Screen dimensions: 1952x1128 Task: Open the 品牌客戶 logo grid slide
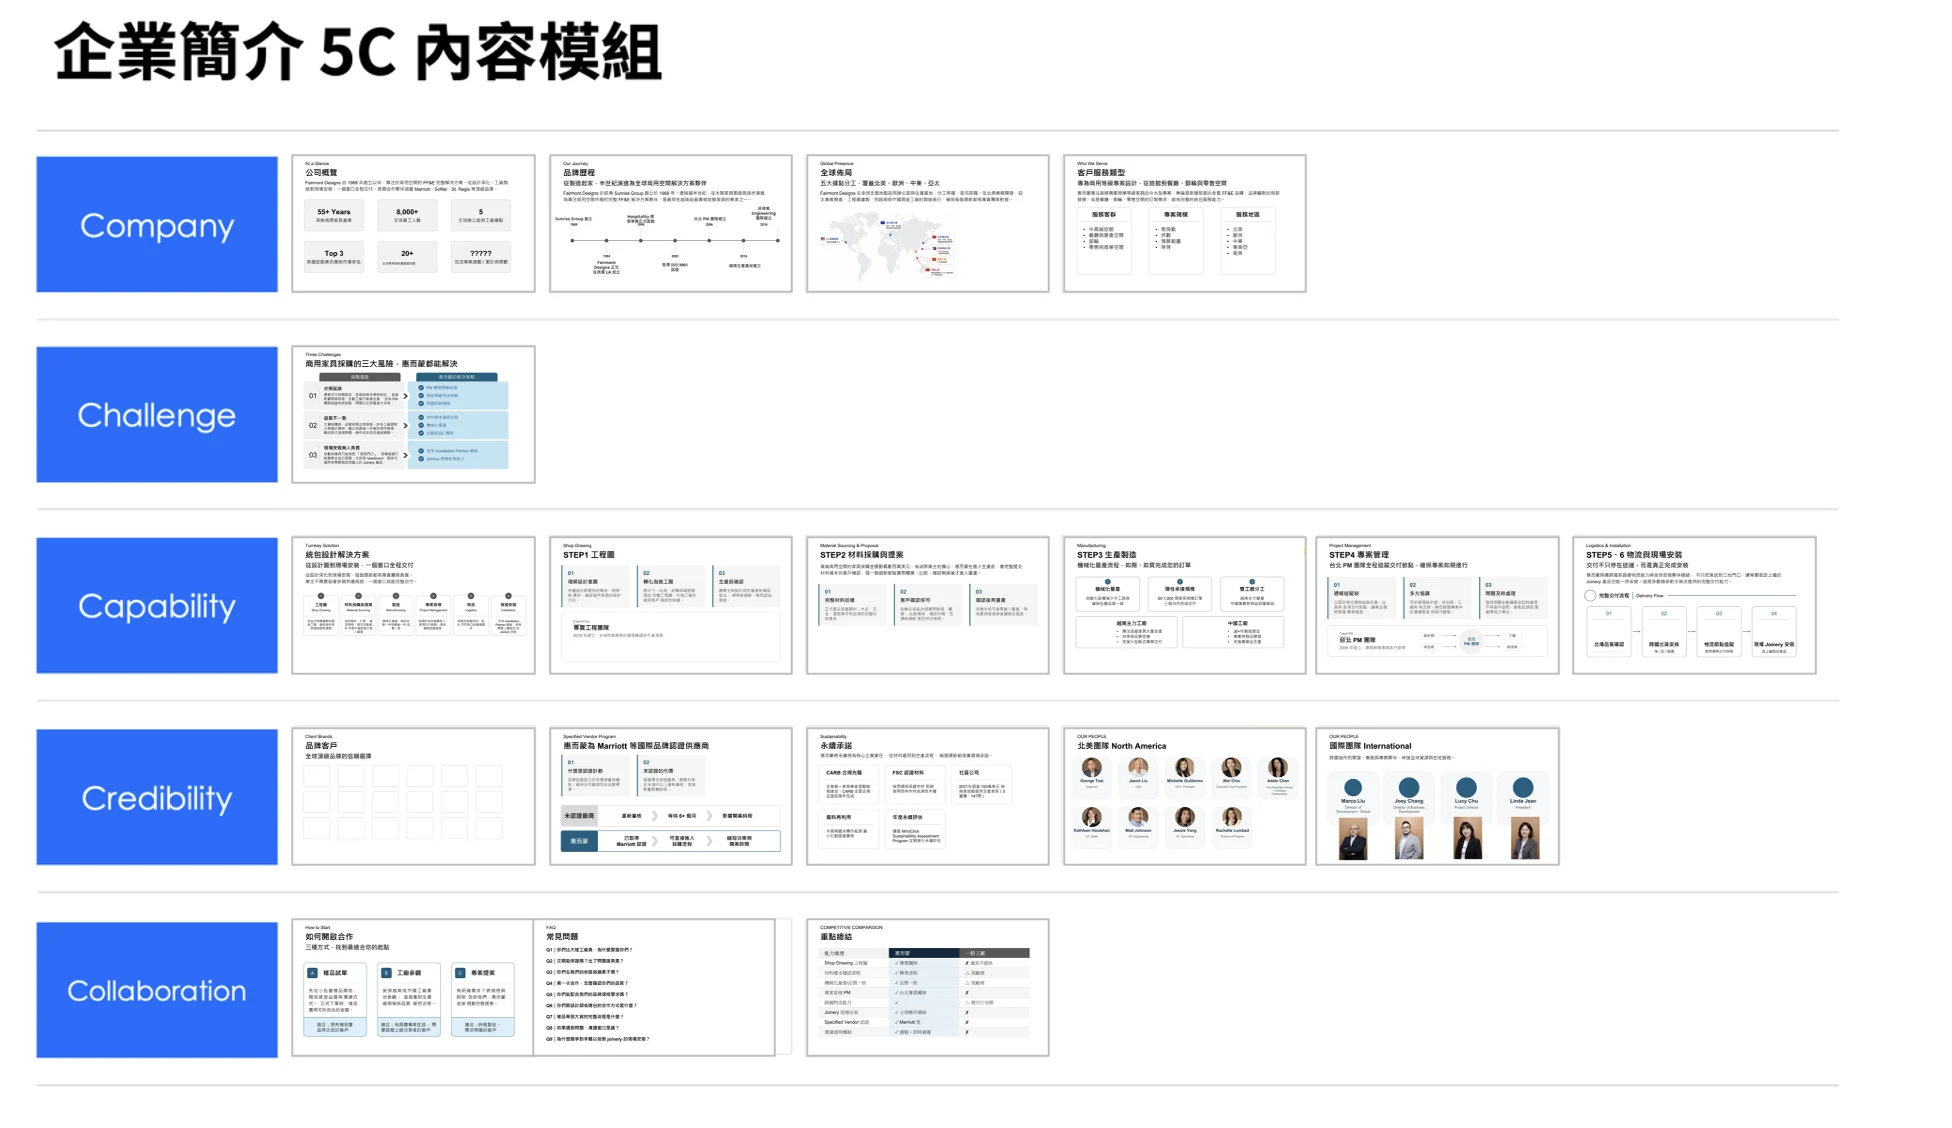pyautogui.click(x=413, y=797)
